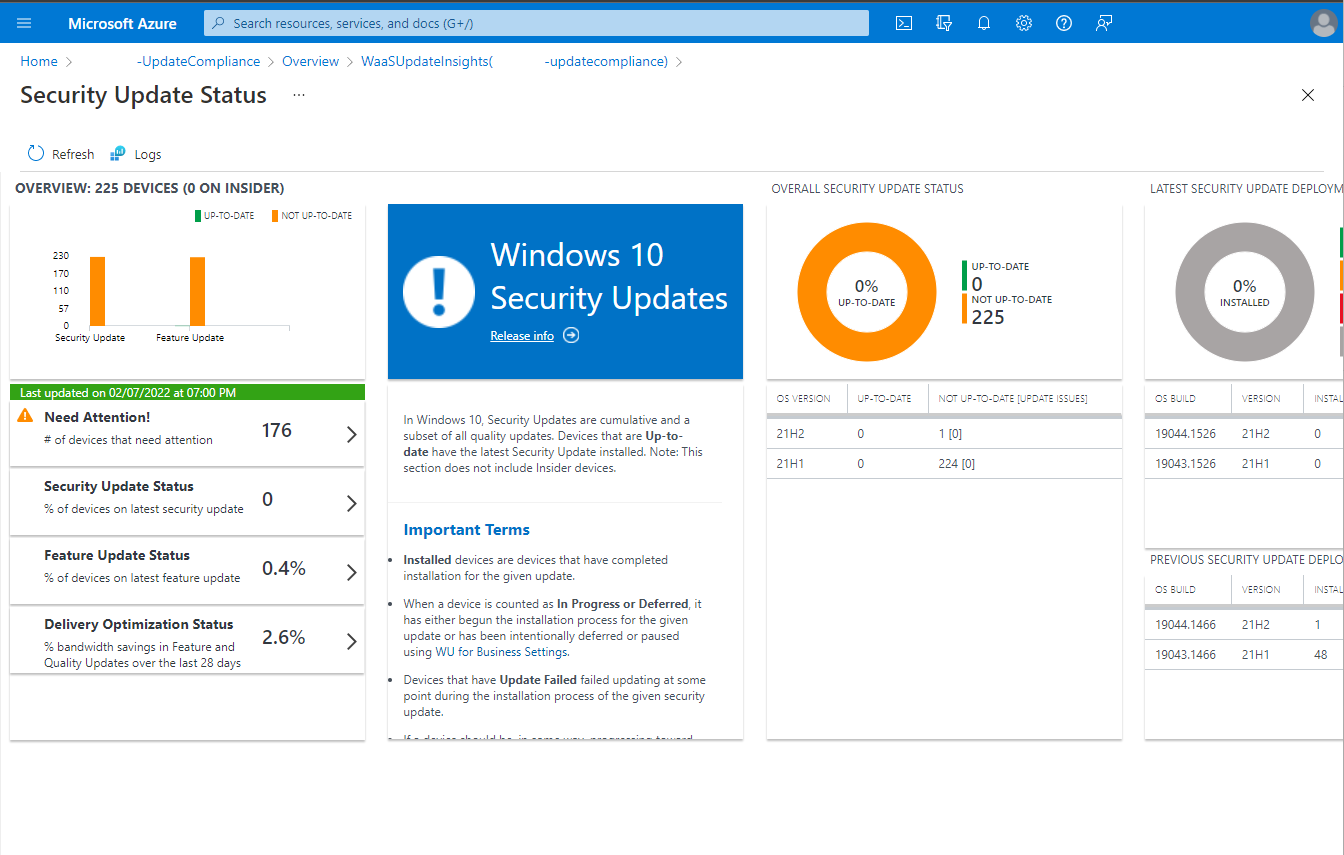Click NOT UP-TO-DATE count 225 beside donut

pos(988,317)
